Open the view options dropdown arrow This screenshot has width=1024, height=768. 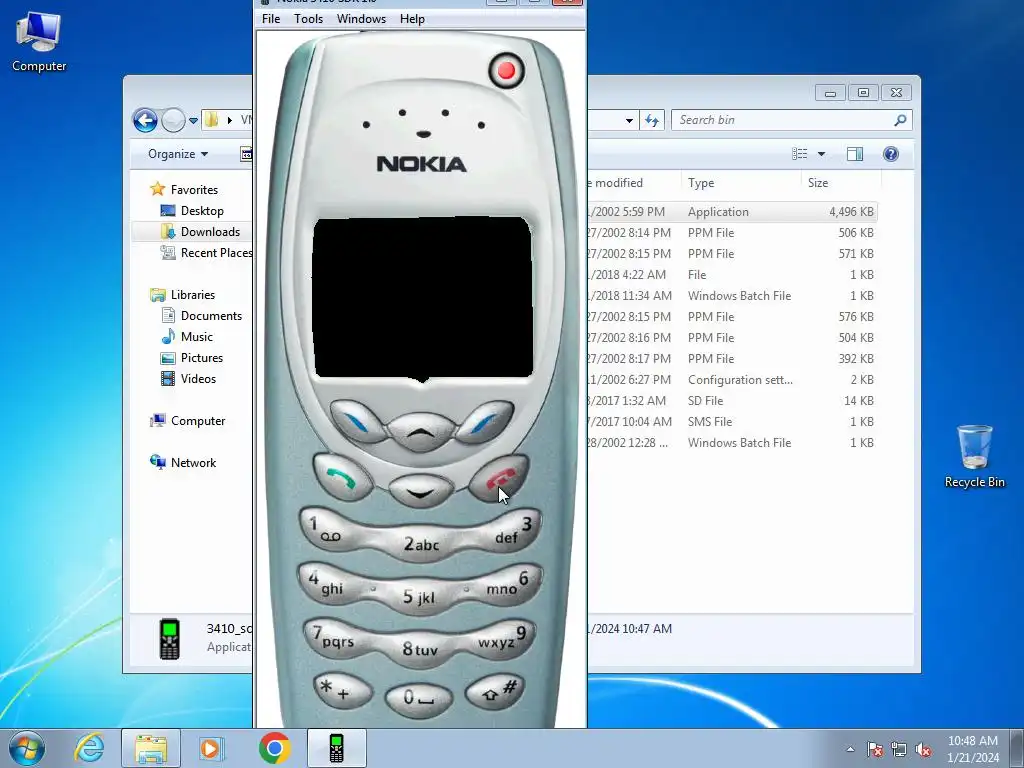822,154
